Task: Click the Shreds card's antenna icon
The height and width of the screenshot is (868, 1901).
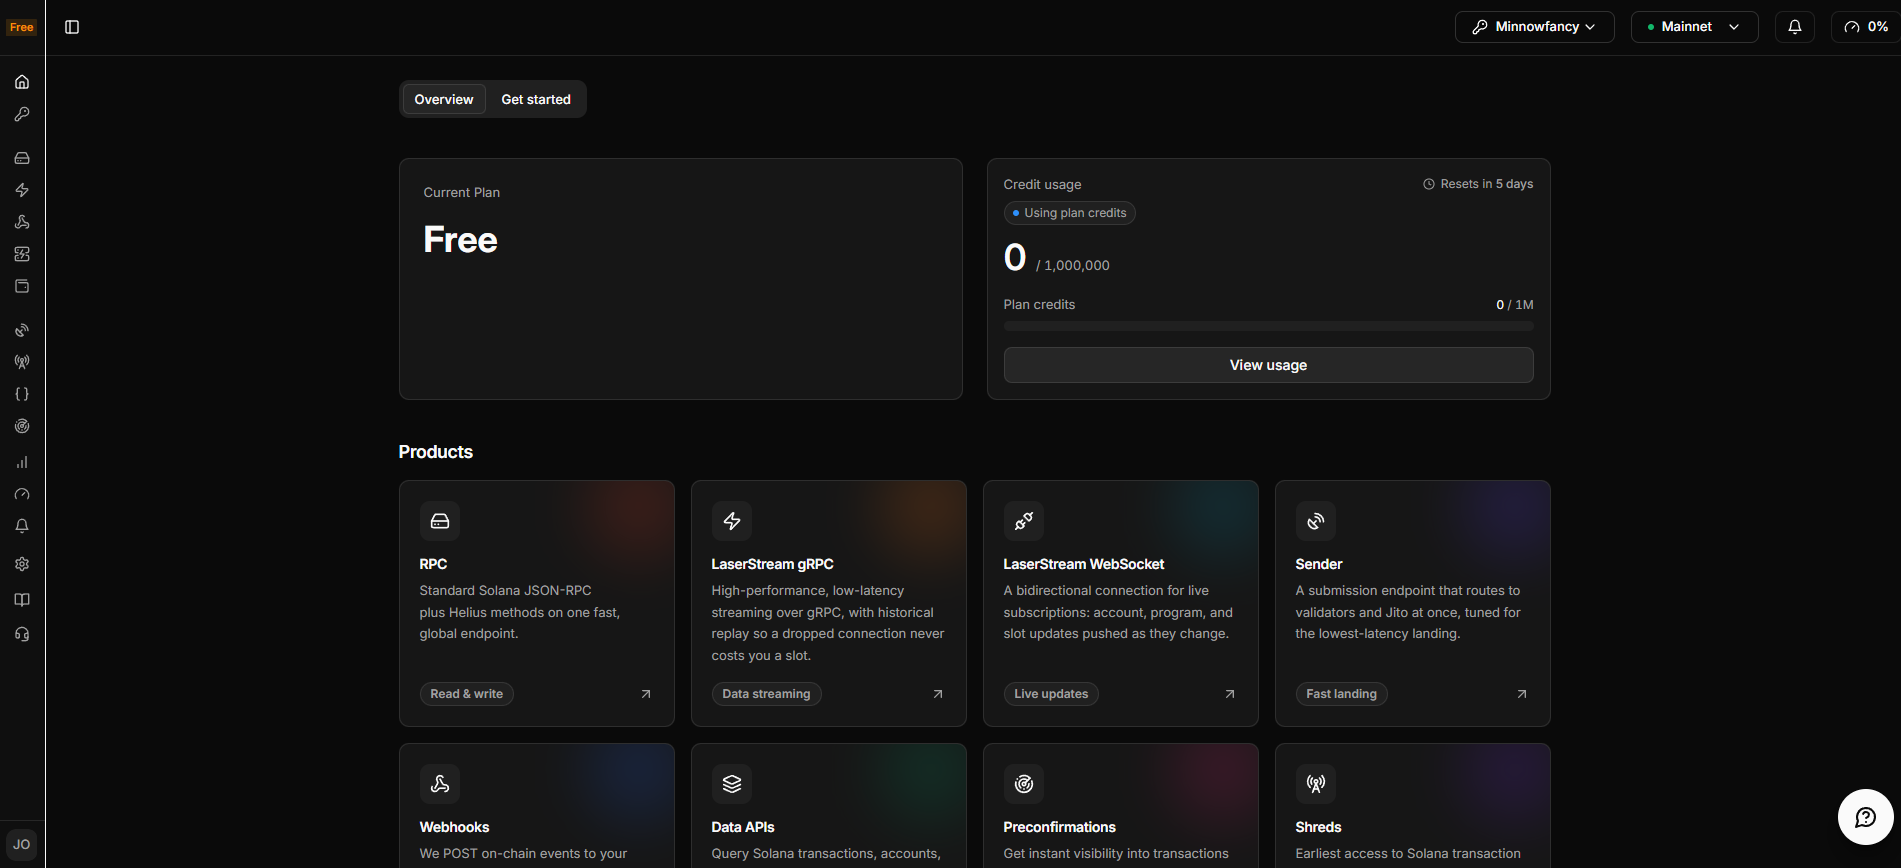Action: (1316, 784)
